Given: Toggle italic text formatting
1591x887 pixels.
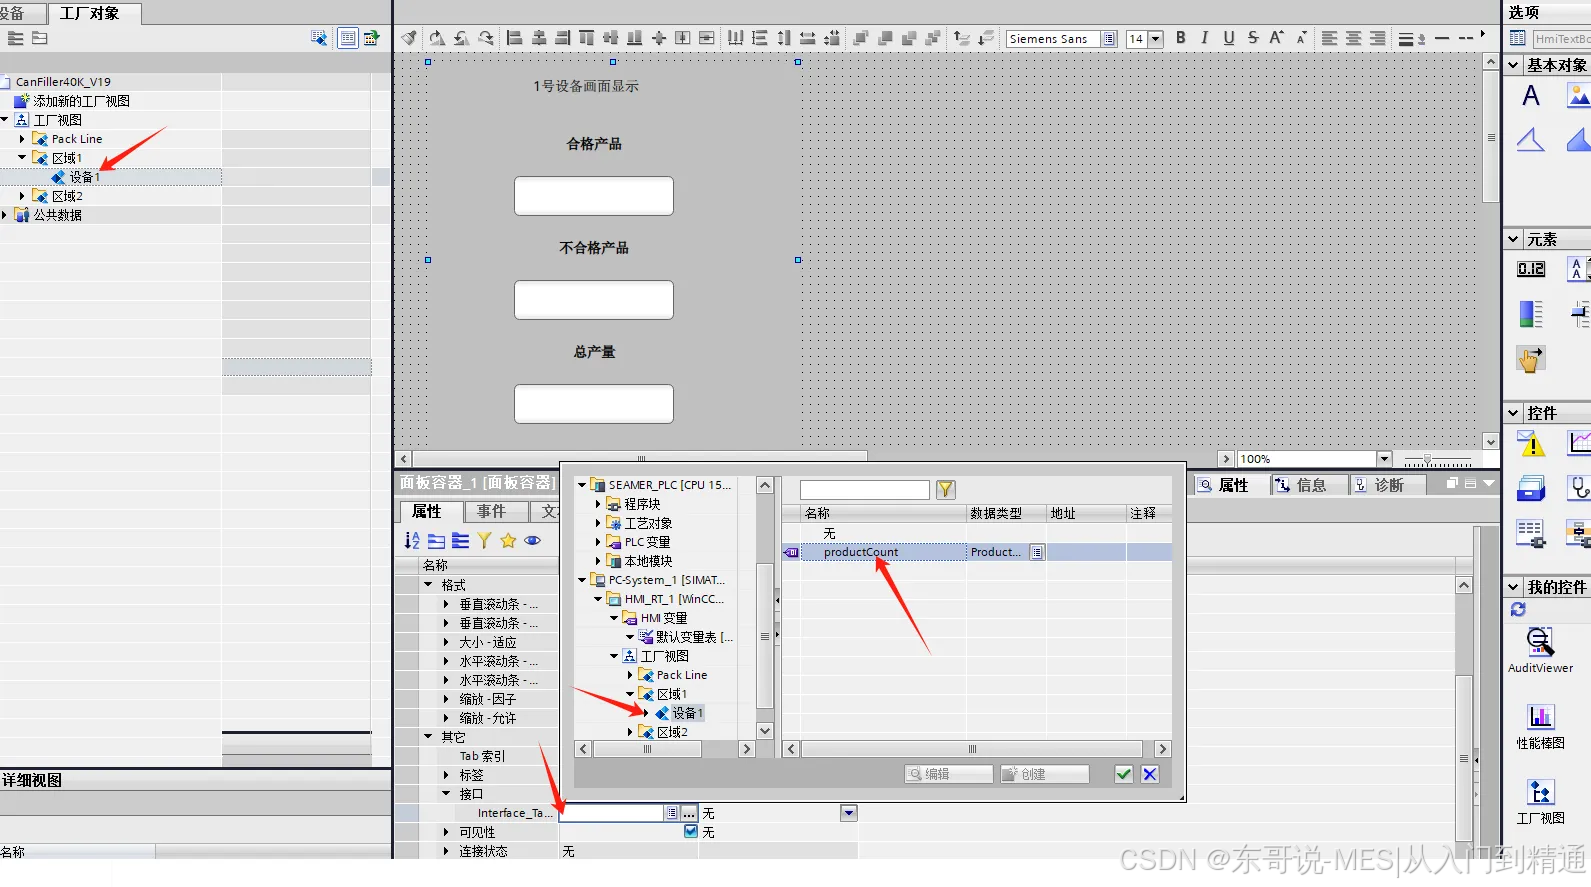Looking at the screenshot, I should click(x=1205, y=38).
